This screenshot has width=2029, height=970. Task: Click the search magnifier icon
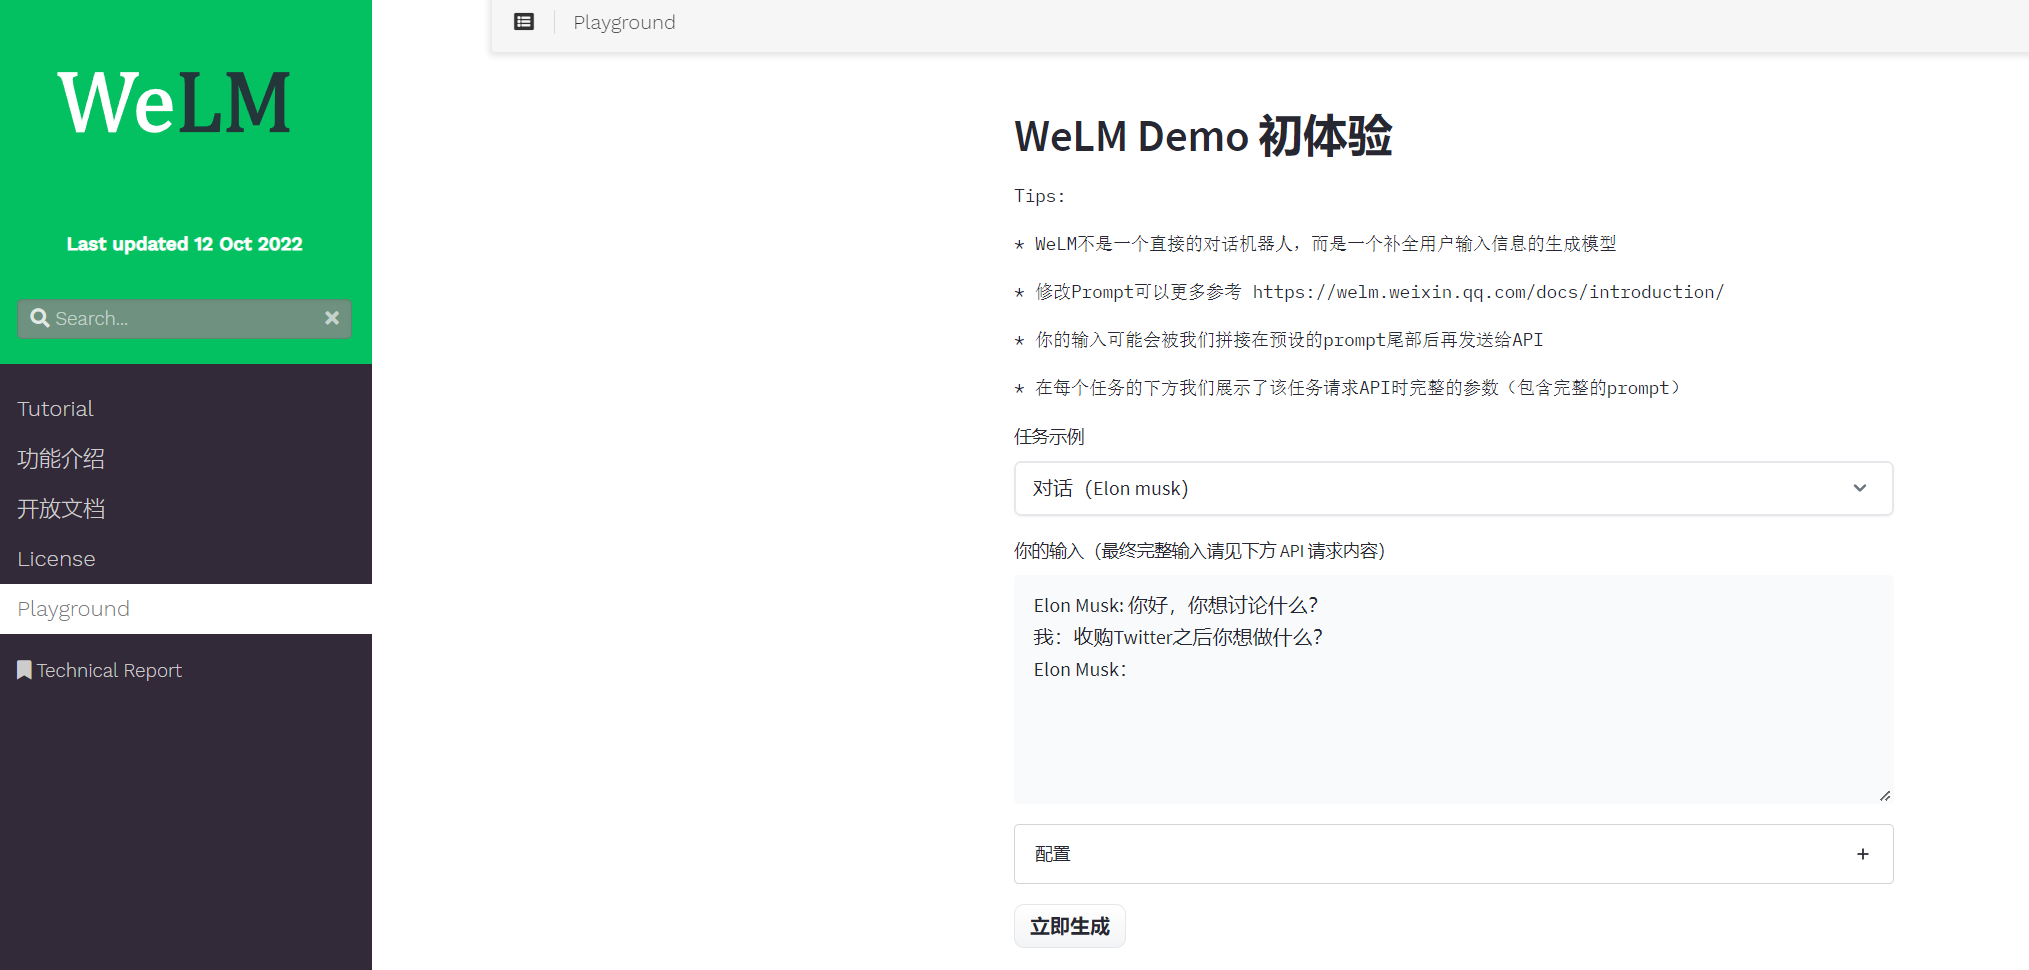coord(40,318)
